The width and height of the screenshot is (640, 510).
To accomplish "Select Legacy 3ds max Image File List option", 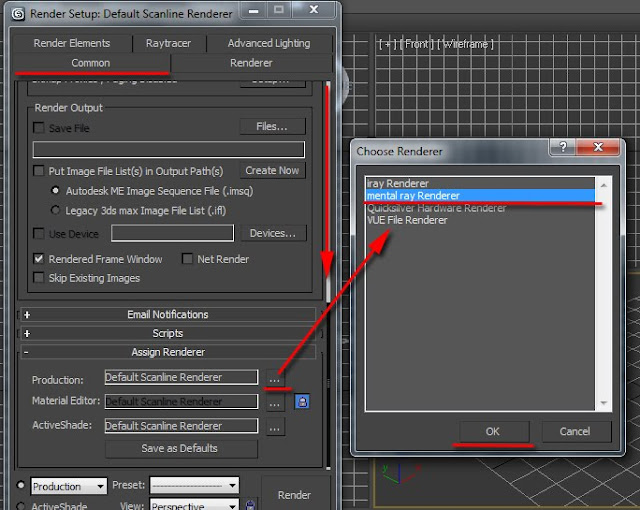I will [x=55, y=210].
